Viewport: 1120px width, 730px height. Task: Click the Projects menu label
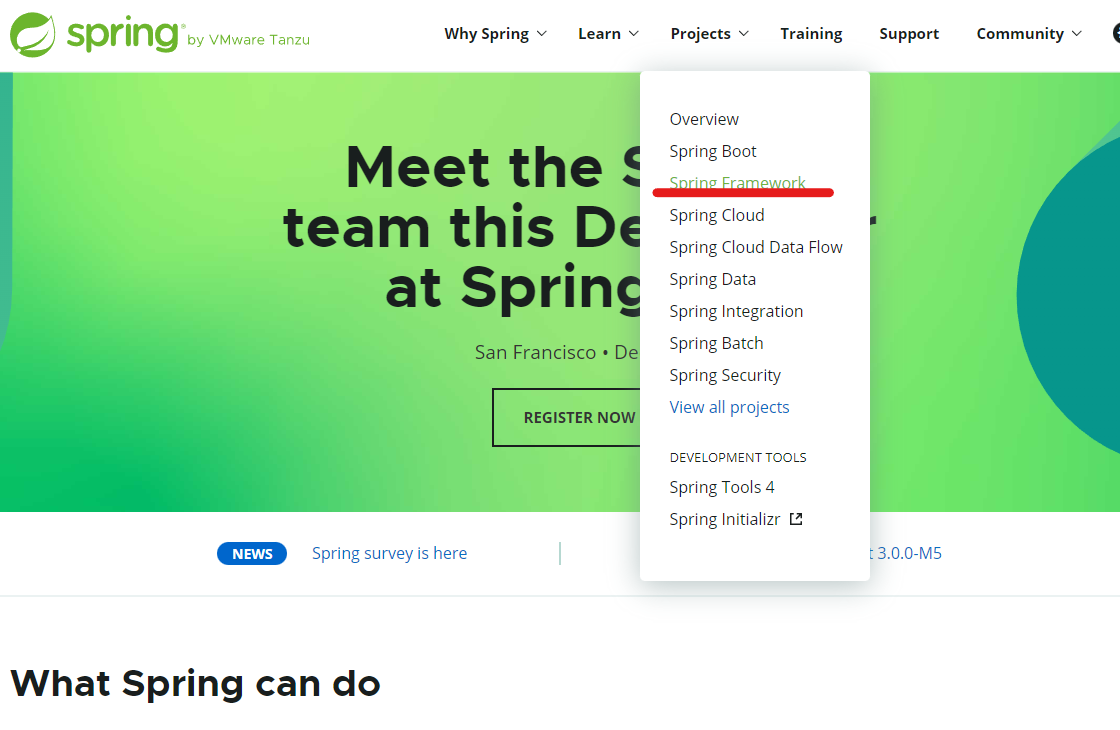(x=700, y=34)
